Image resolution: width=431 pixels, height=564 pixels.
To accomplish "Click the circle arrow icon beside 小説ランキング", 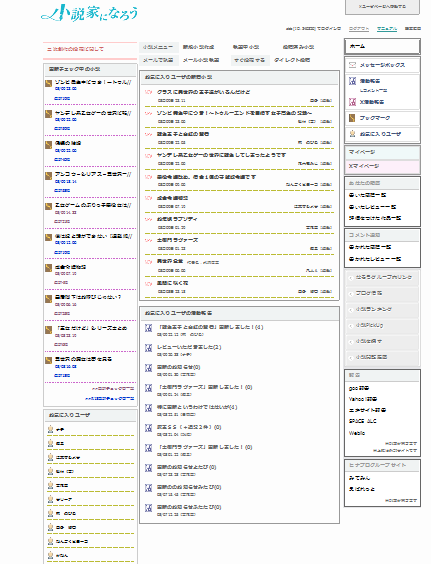I will [351, 310].
